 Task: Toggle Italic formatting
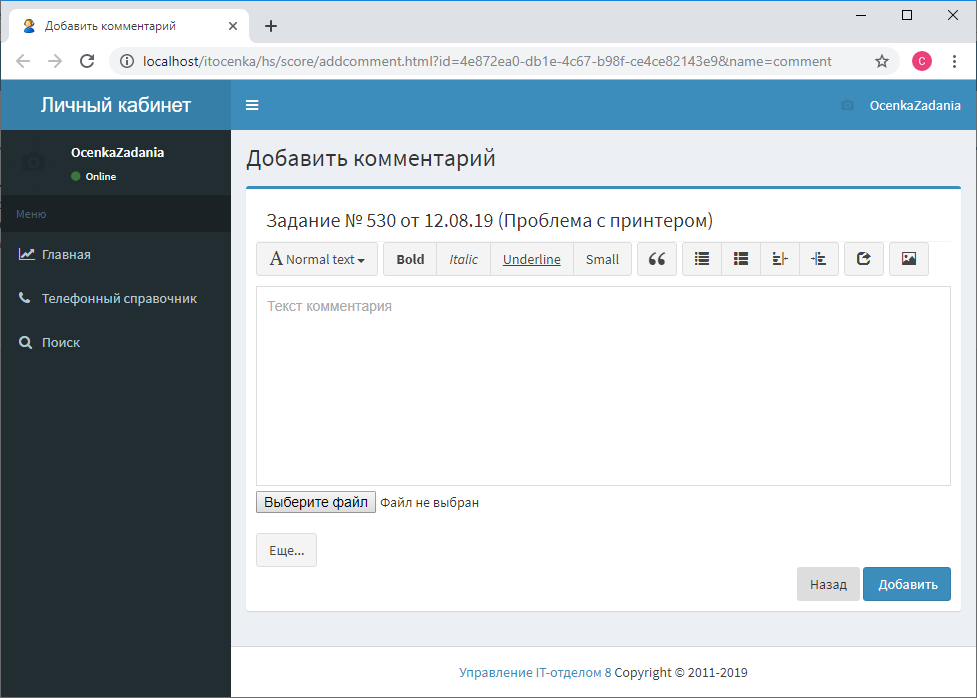coord(463,259)
